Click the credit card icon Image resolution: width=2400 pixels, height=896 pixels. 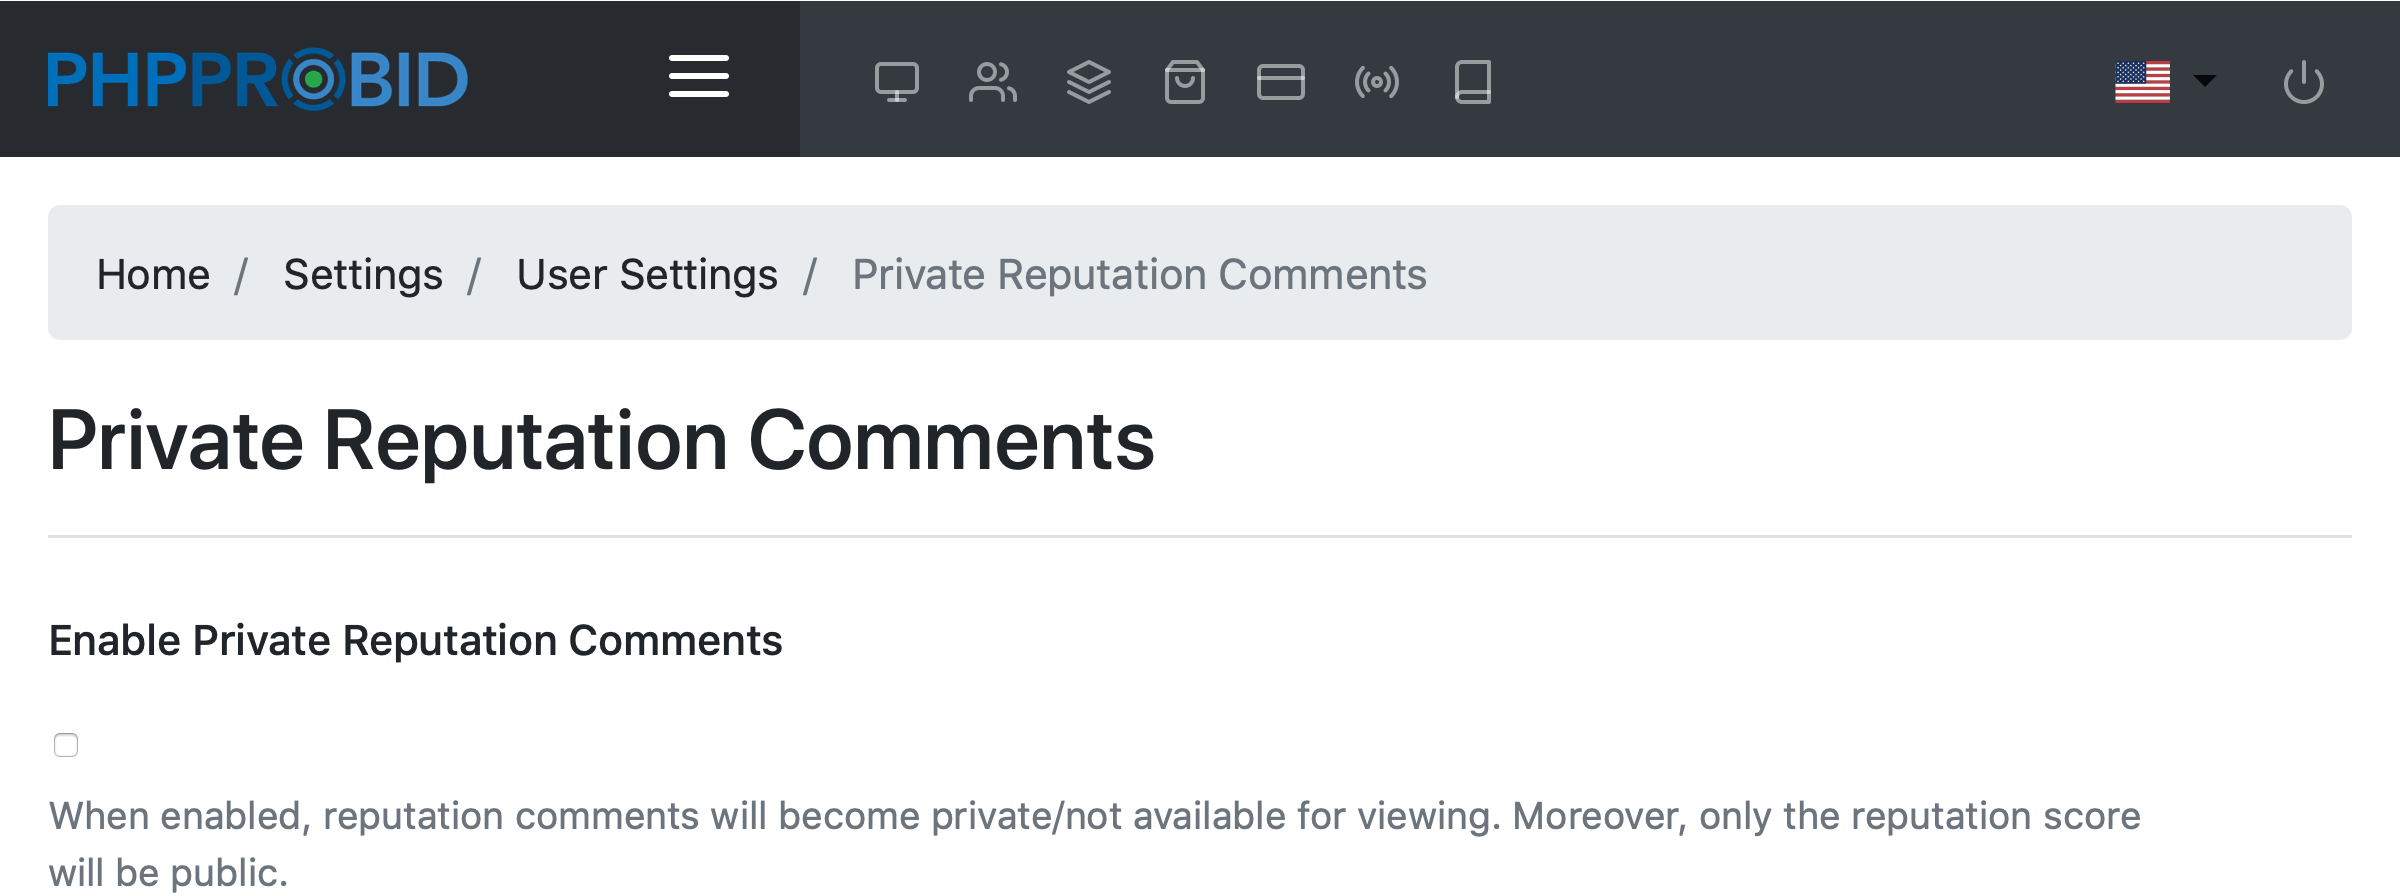click(x=1280, y=82)
